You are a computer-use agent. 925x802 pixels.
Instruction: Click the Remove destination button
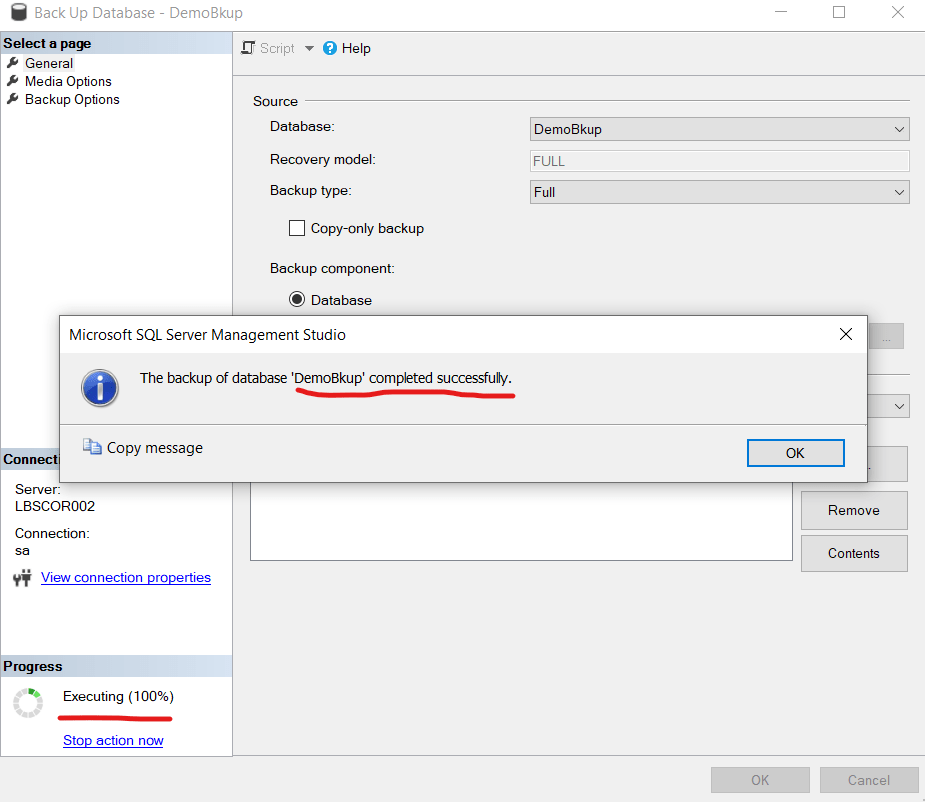pos(853,510)
